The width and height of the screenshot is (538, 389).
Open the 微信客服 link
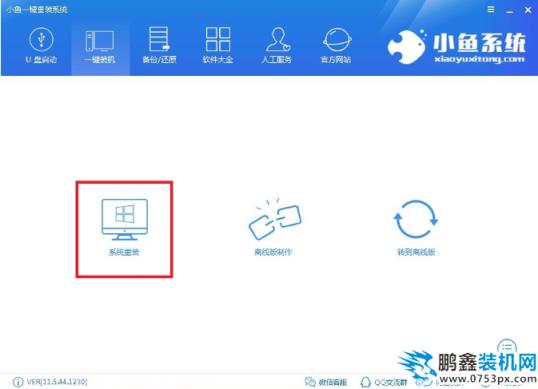[x=332, y=382]
